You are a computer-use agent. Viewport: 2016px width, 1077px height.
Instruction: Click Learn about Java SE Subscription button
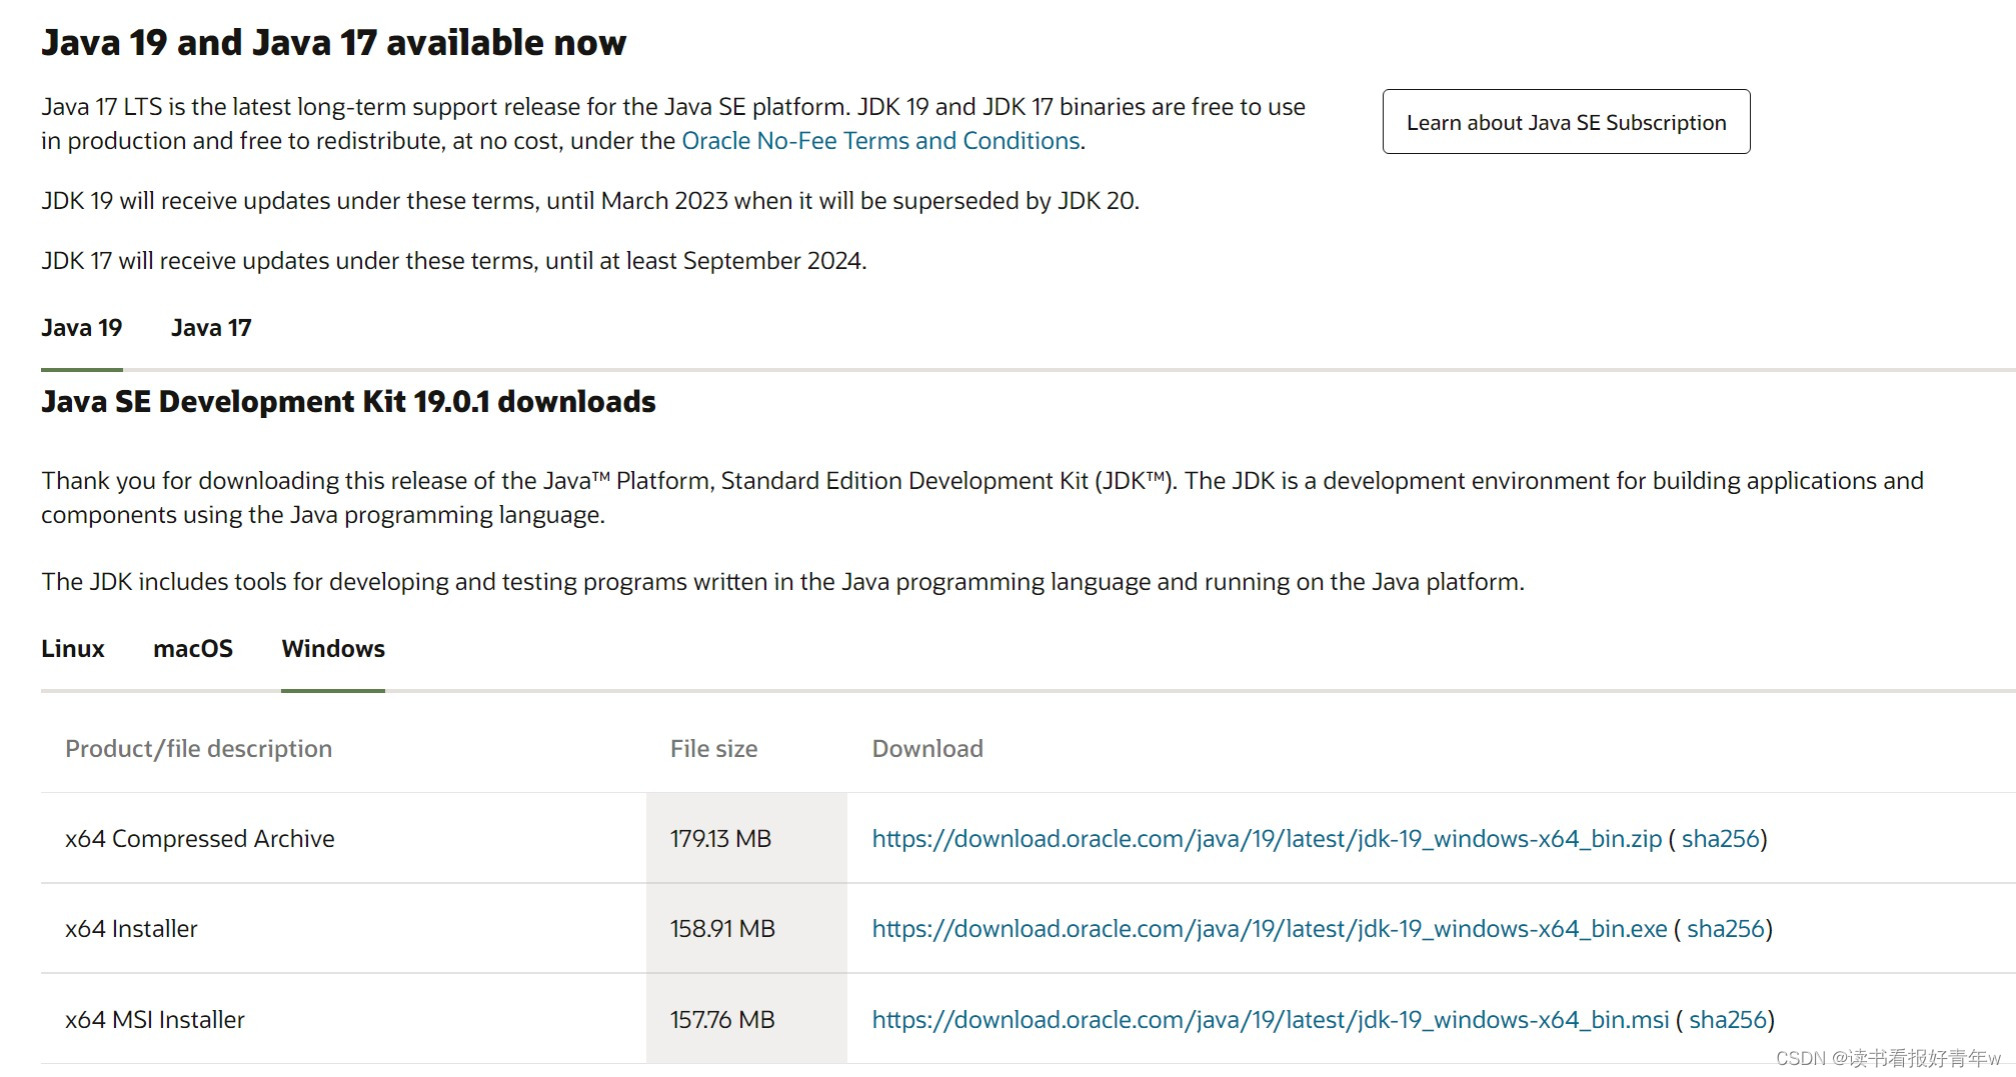click(x=1566, y=122)
